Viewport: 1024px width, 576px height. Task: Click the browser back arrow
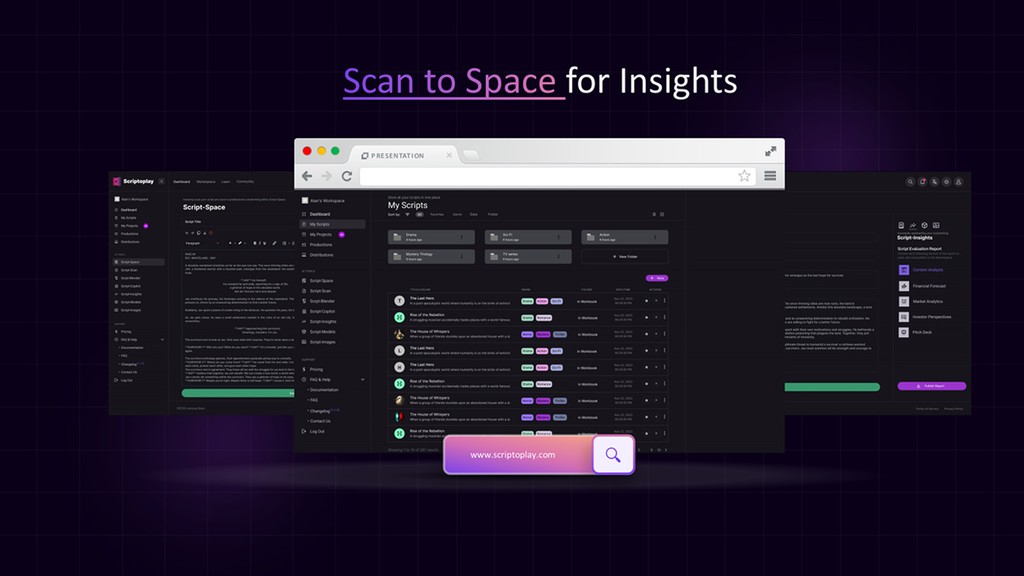pos(307,176)
